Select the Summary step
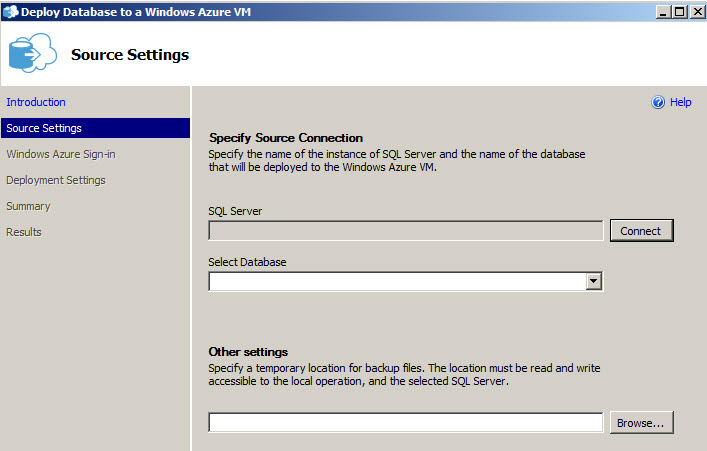Viewport: 707px width, 451px height. [x=28, y=206]
